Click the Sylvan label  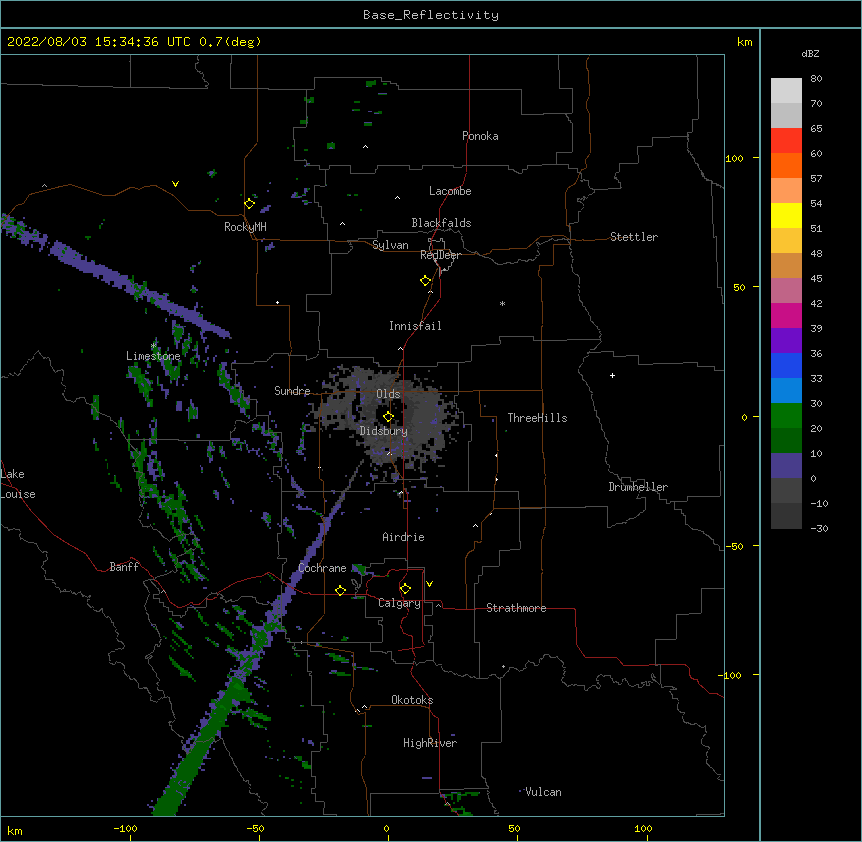pos(390,245)
